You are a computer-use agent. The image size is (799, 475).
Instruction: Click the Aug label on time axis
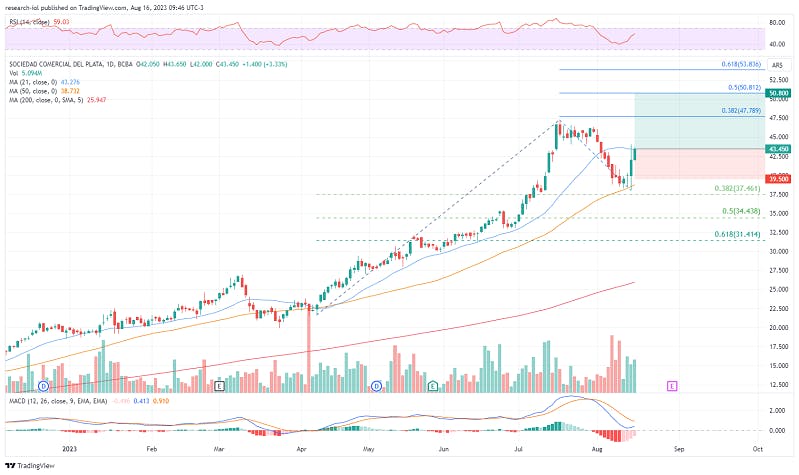pyautogui.click(x=597, y=449)
